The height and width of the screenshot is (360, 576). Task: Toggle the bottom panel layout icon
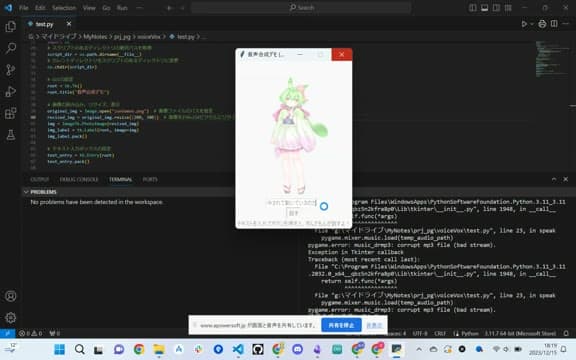[x=485, y=8]
